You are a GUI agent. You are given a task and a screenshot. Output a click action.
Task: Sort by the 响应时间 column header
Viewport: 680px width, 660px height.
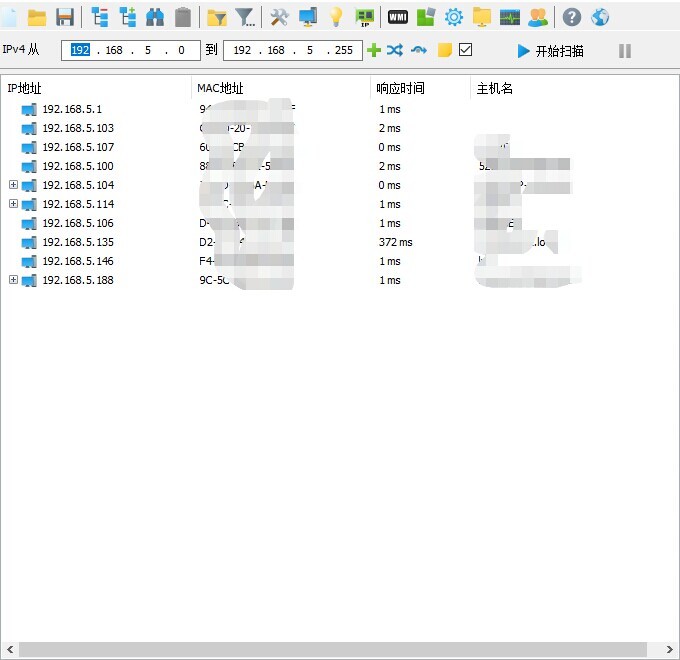pyautogui.click(x=421, y=88)
